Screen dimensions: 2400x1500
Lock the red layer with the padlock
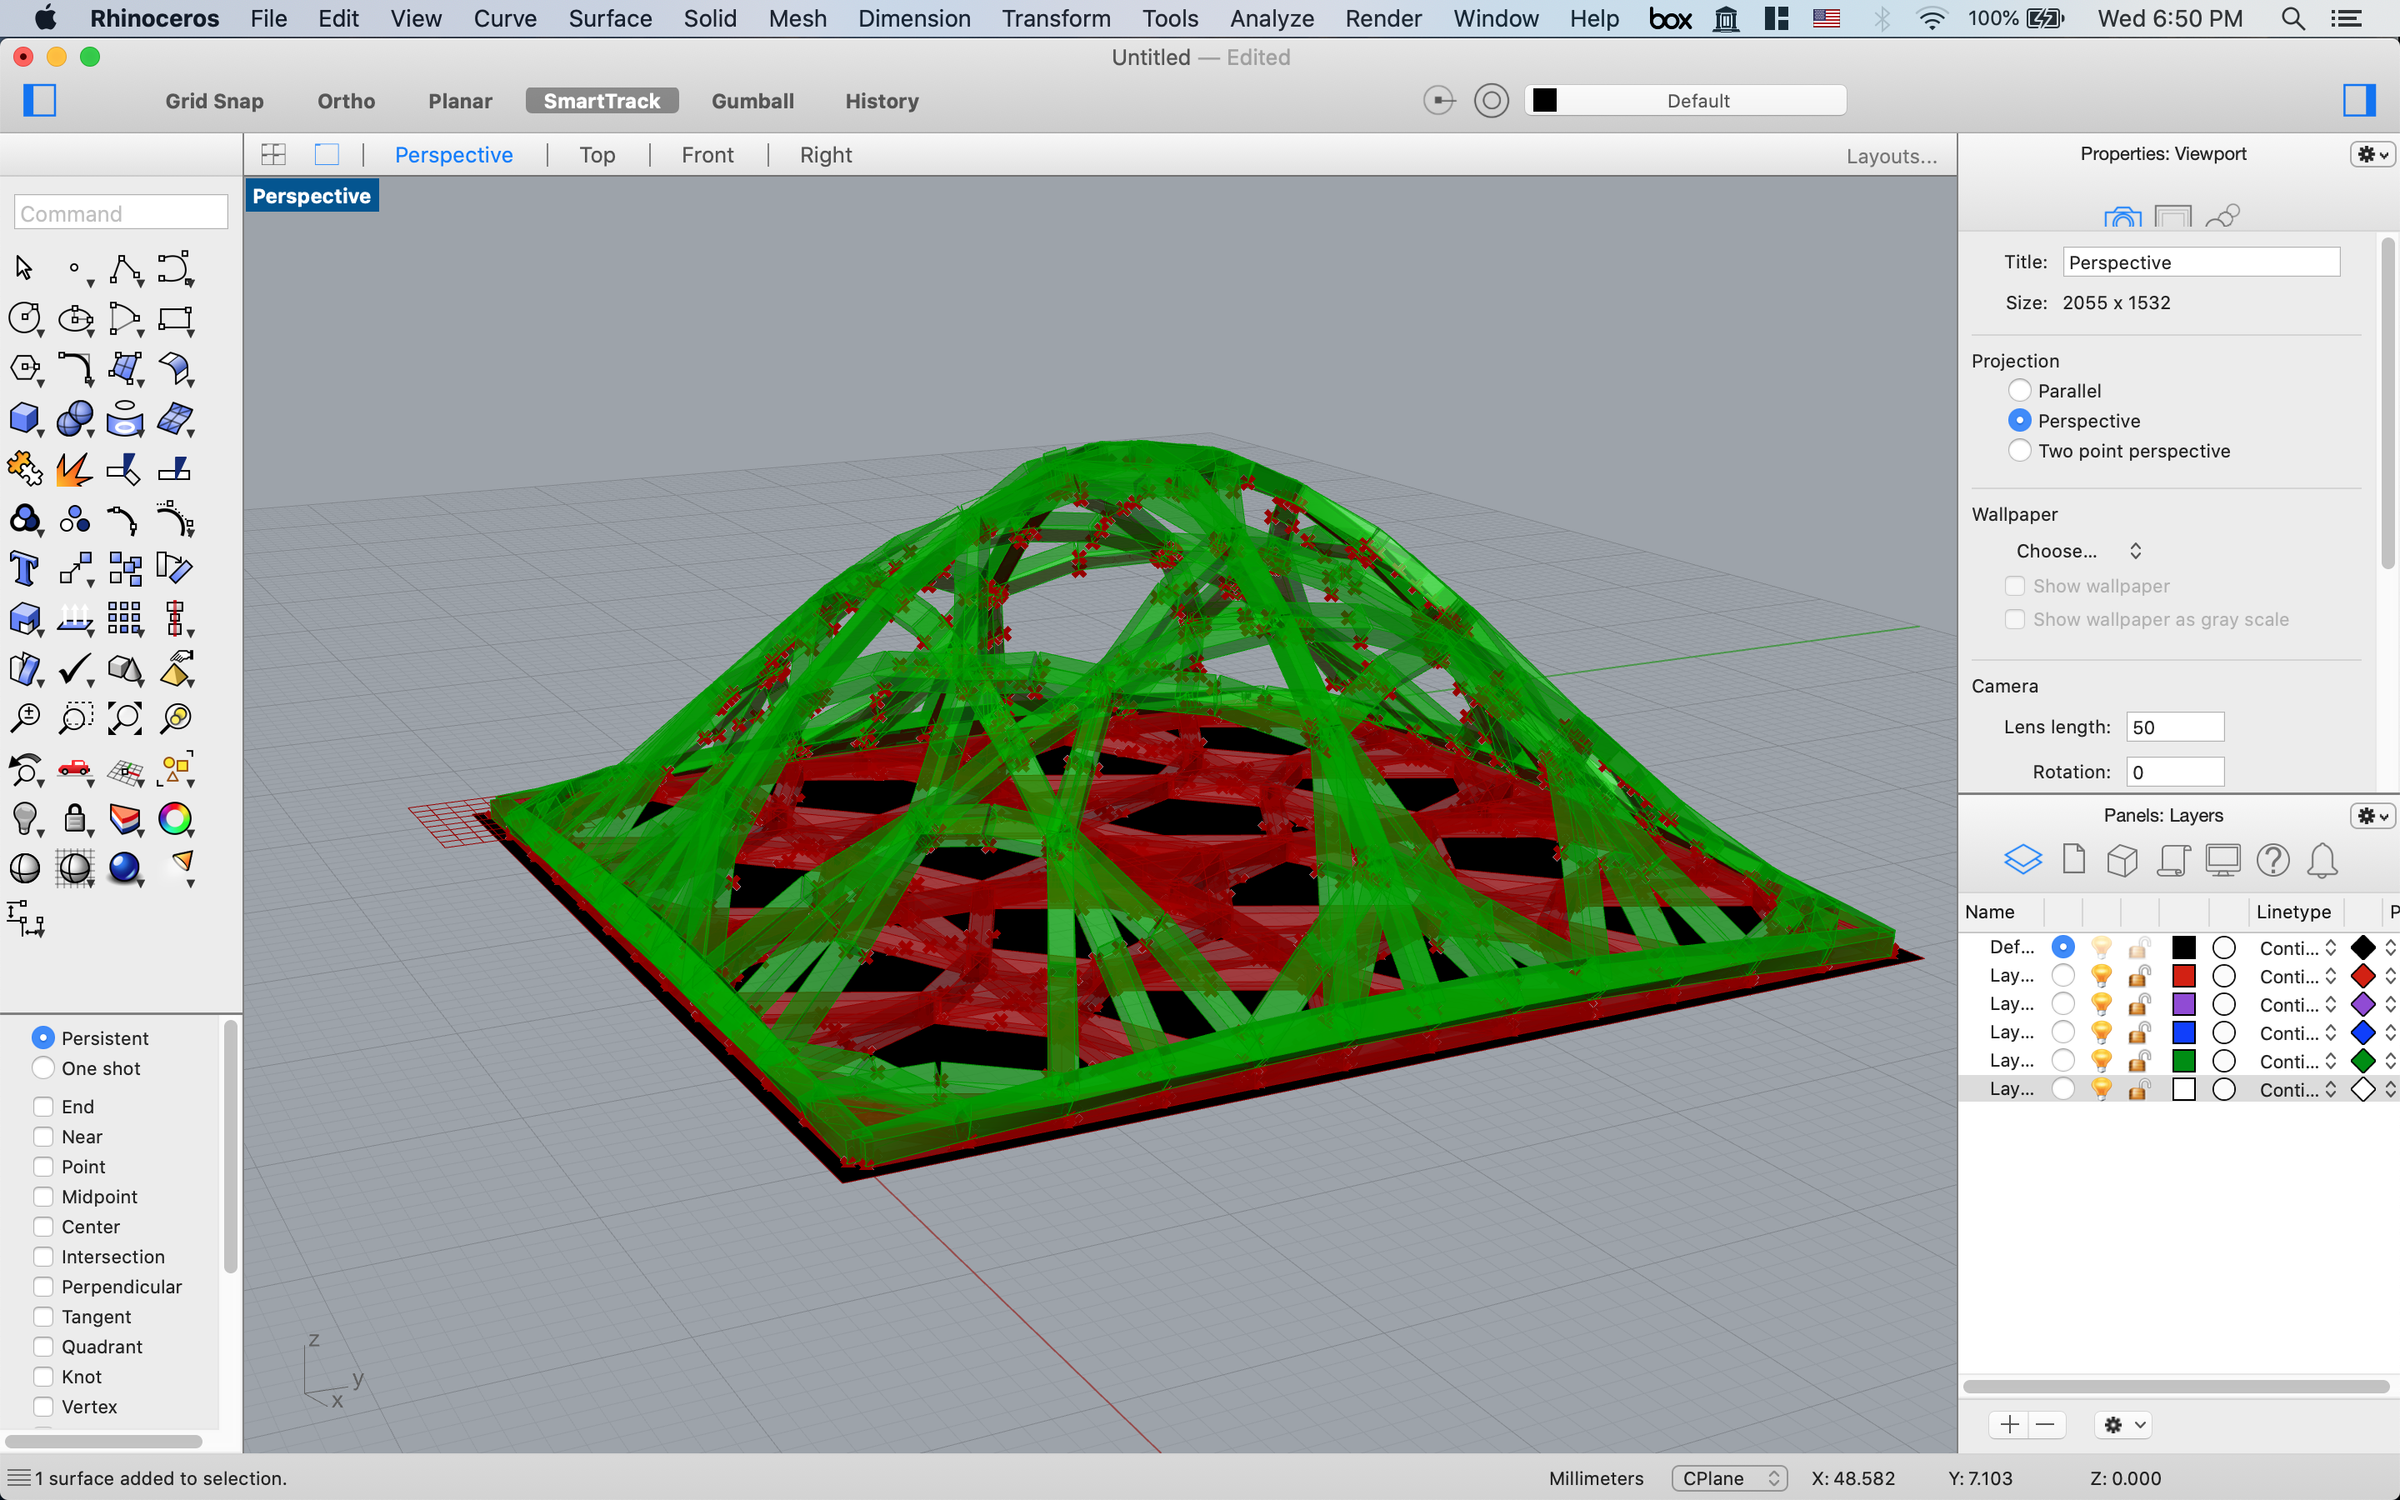click(2138, 975)
